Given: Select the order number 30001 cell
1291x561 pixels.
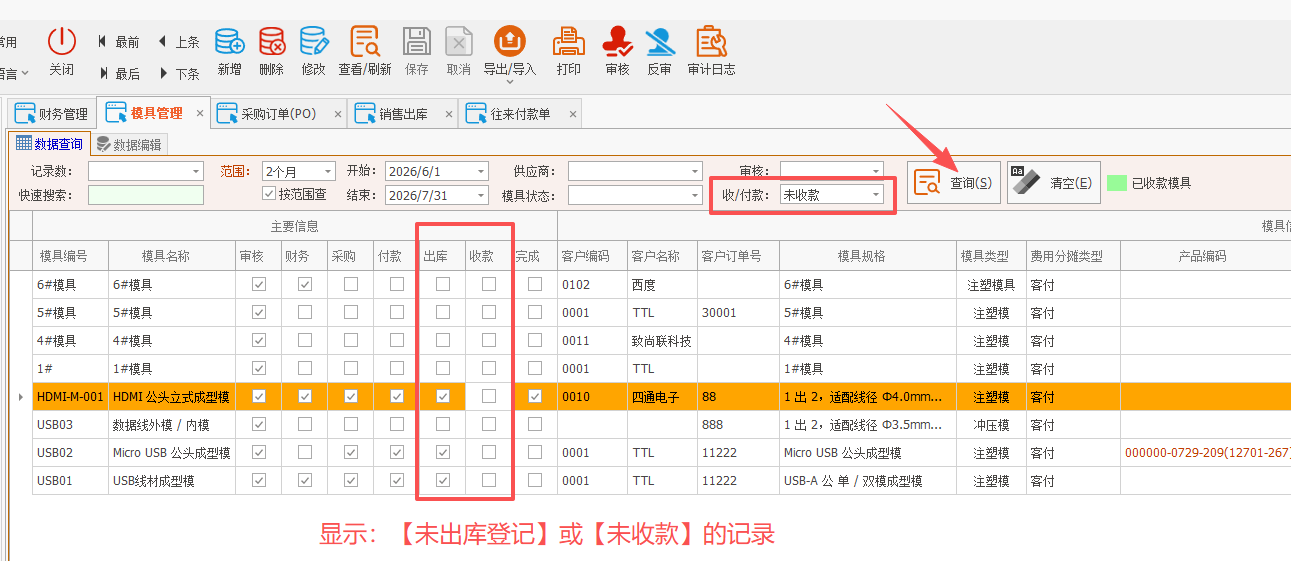Looking at the screenshot, I should [x=738, y=312].
